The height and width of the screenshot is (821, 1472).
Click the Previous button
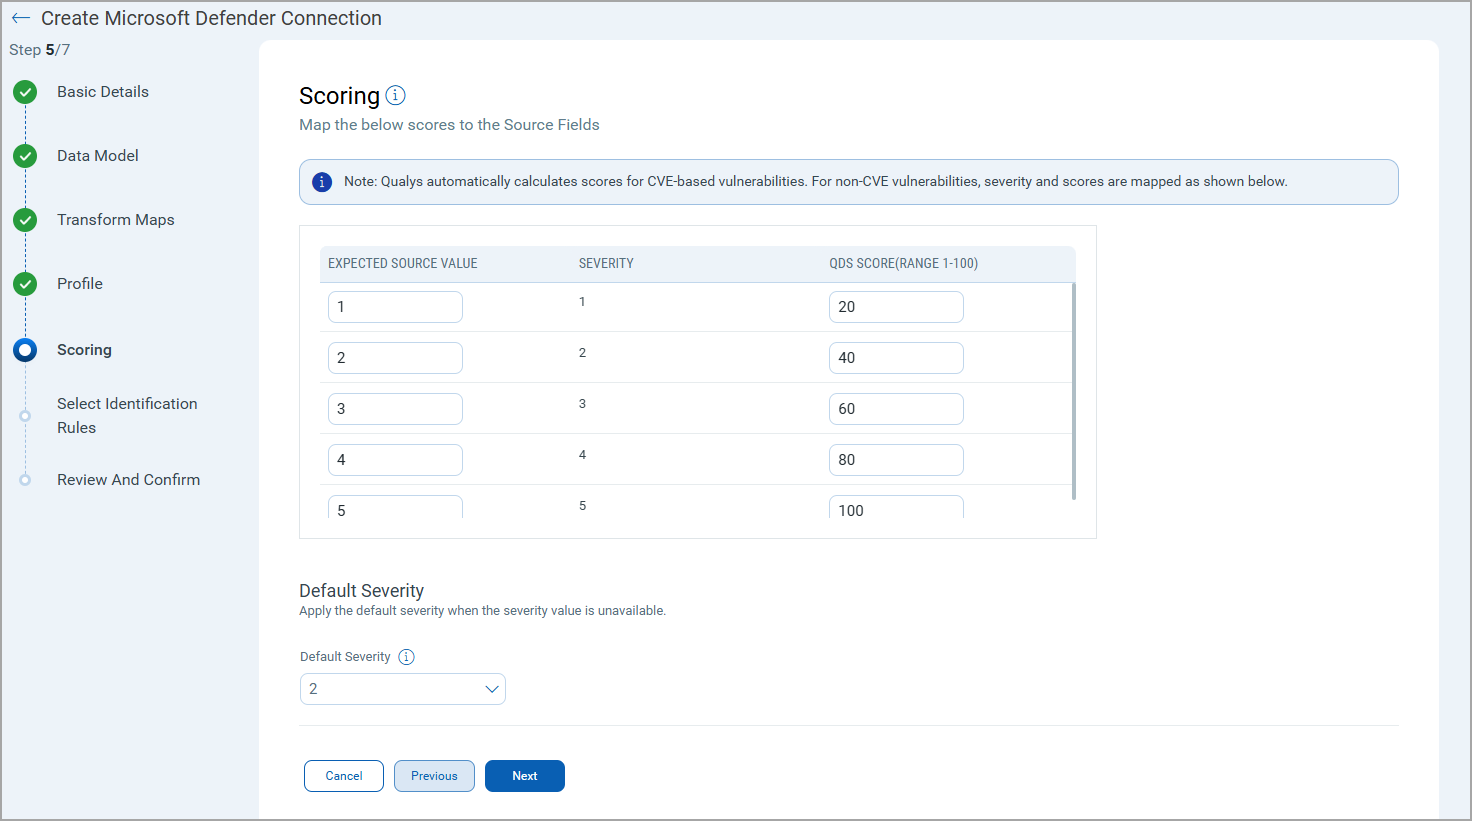click(434, 776)
